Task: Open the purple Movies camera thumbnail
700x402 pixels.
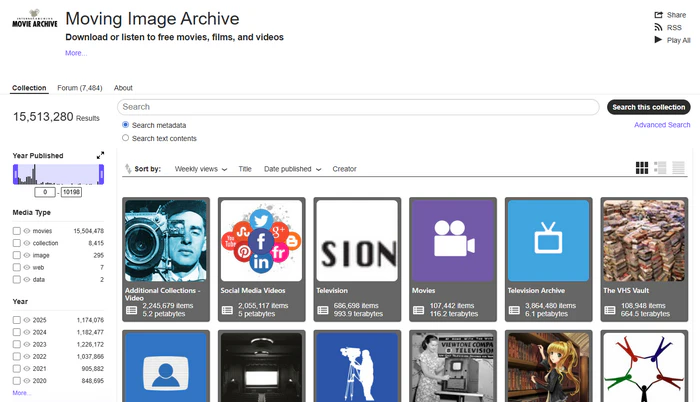Action: coord(453,240)
